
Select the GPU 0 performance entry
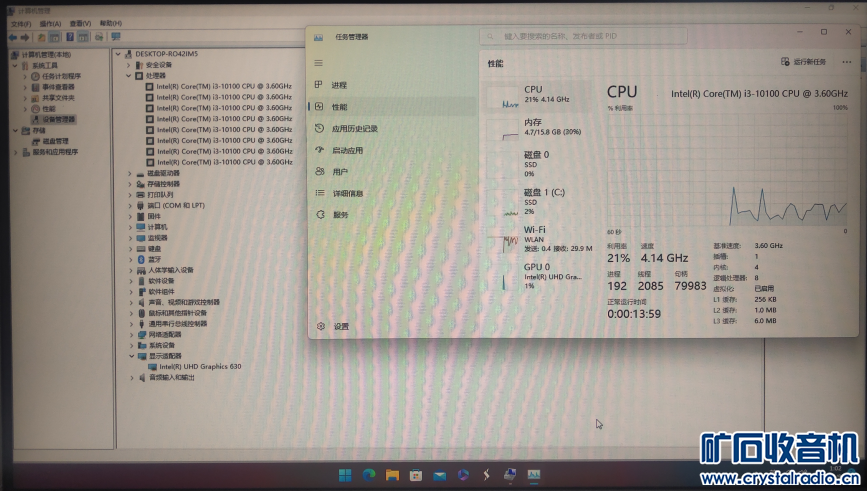coord(537,275)
